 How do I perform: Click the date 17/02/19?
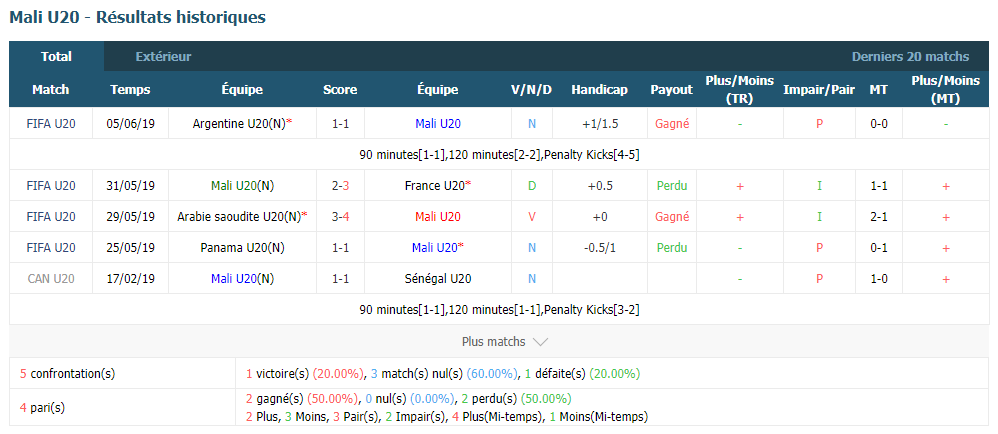tap(130, 279)
